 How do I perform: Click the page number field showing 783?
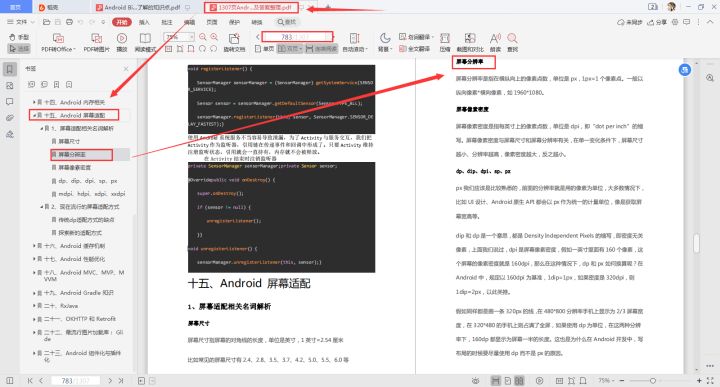297,37
